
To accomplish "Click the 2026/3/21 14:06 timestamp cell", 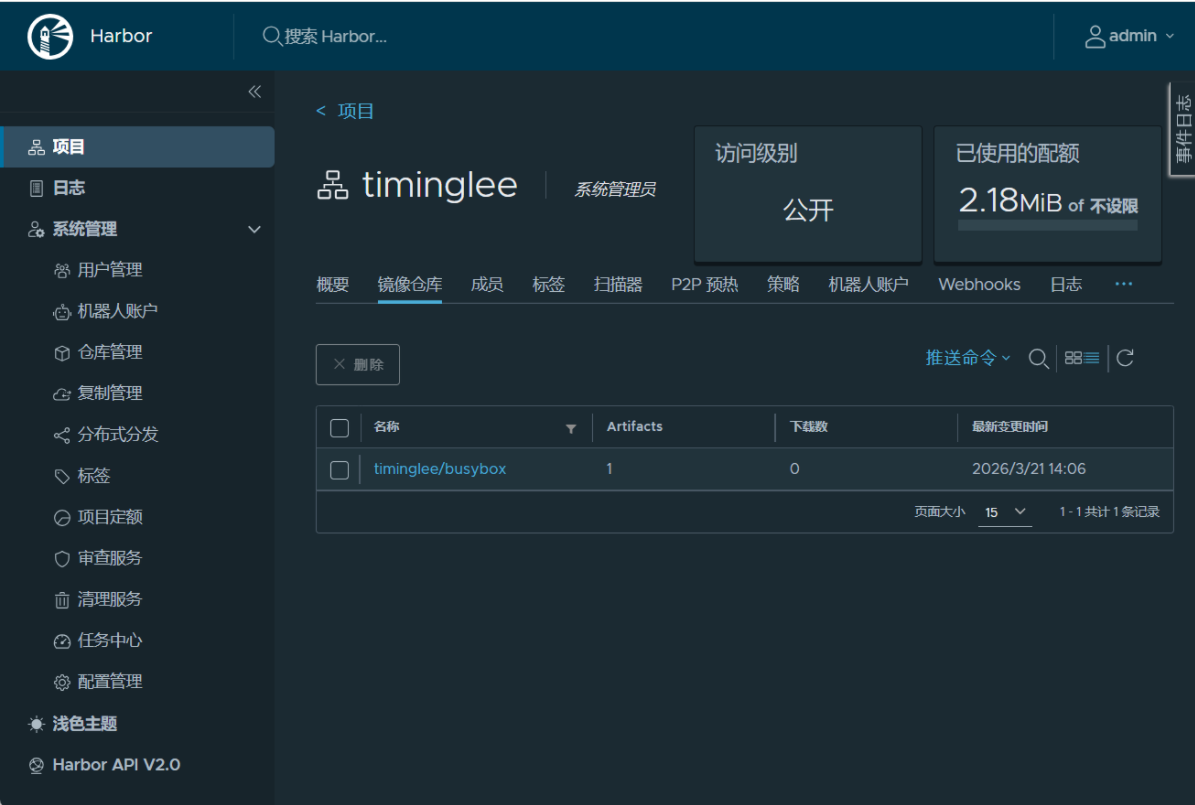I will [1028, 469].
